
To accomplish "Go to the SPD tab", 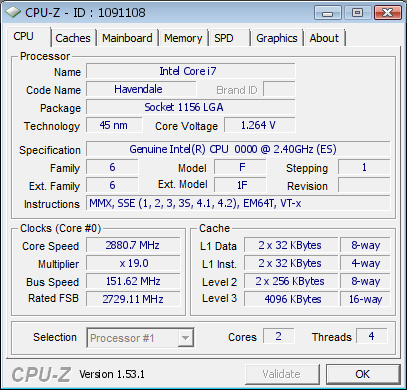I will [229, 38].
